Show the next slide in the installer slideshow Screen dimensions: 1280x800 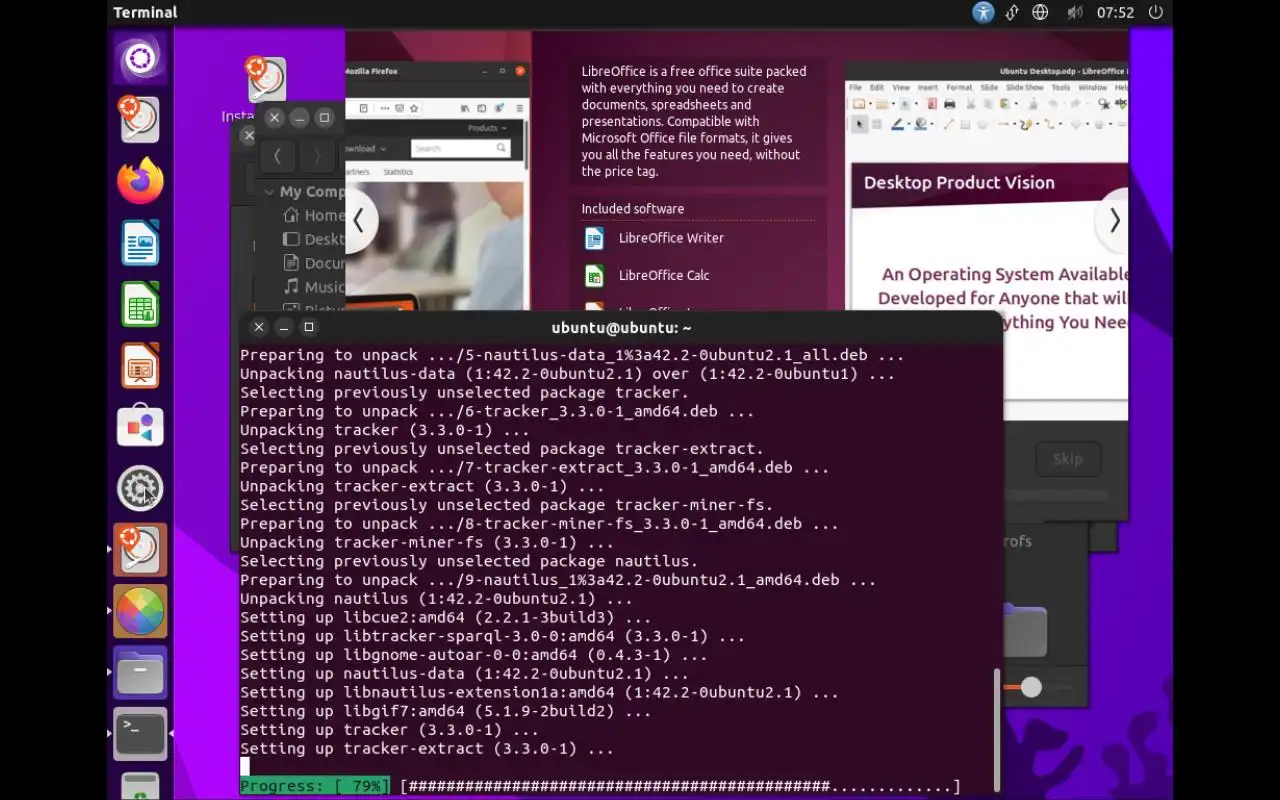click(1113, 221)
